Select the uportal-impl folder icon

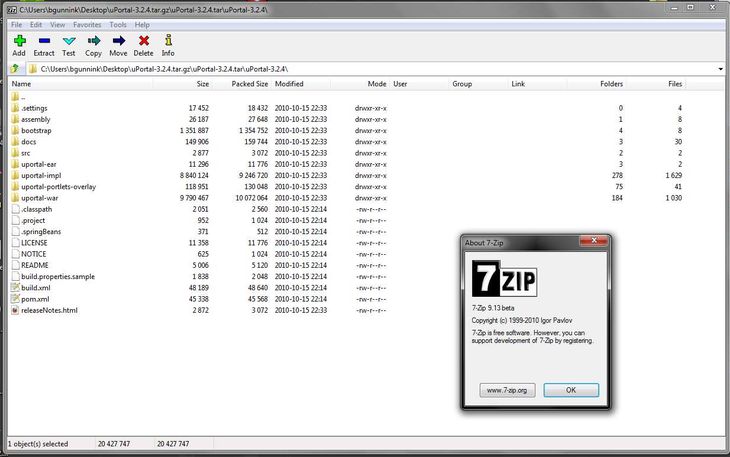pyautogui.click(x=15, y=175)
